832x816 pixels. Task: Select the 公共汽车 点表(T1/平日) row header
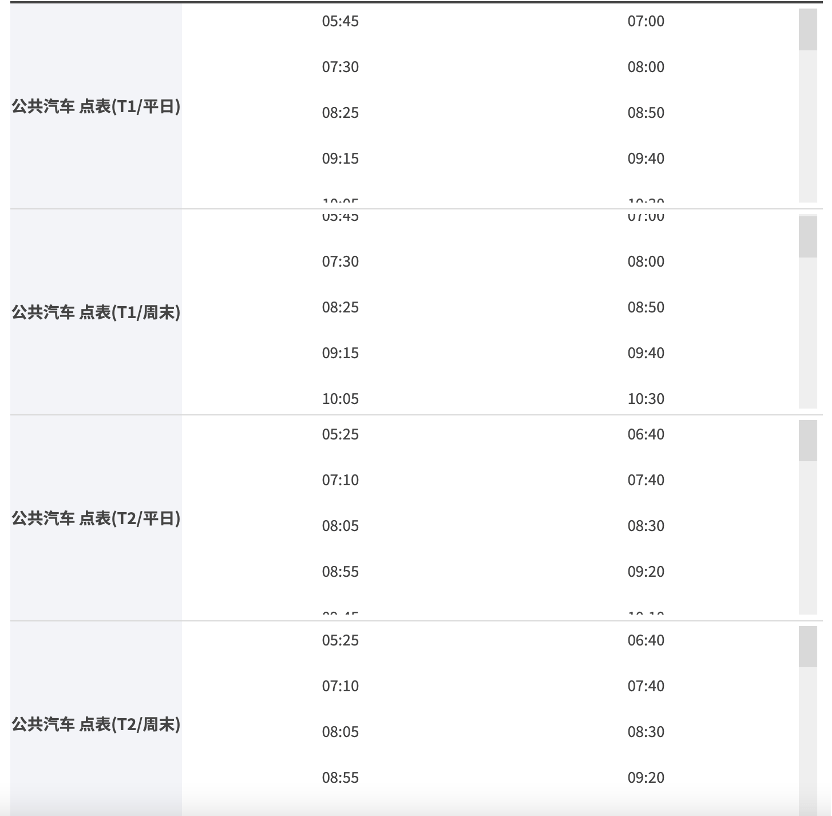click(x=96, y=106)
